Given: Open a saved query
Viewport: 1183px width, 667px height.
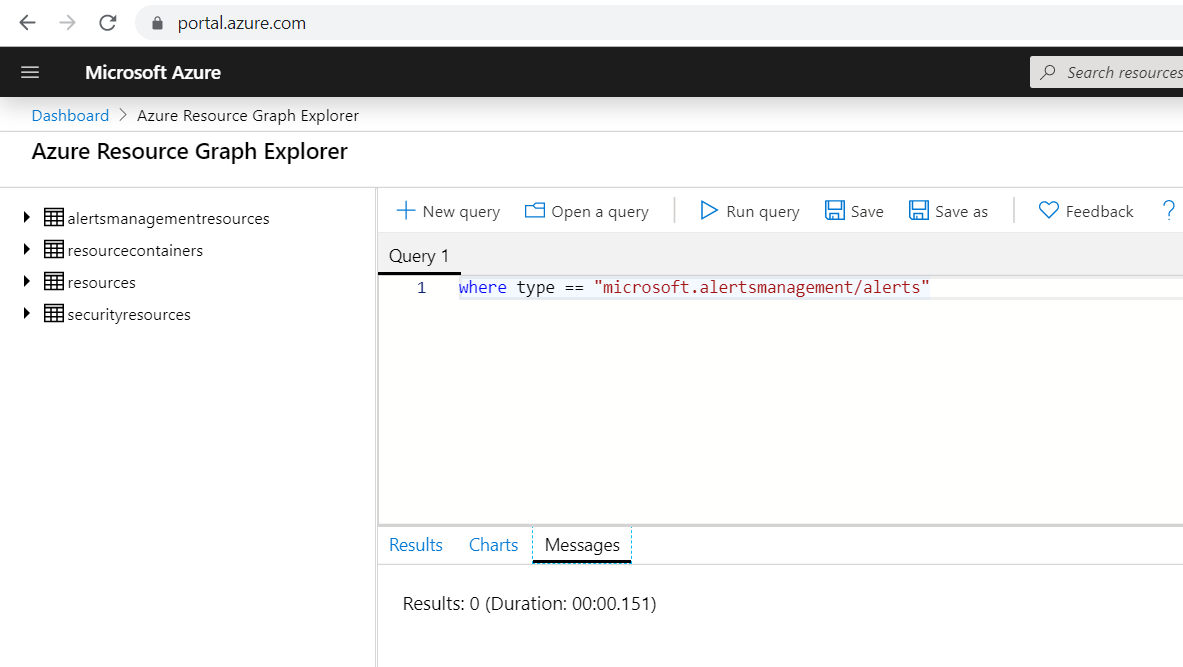Looking at the screenshot, I should [x=587, y=211].
